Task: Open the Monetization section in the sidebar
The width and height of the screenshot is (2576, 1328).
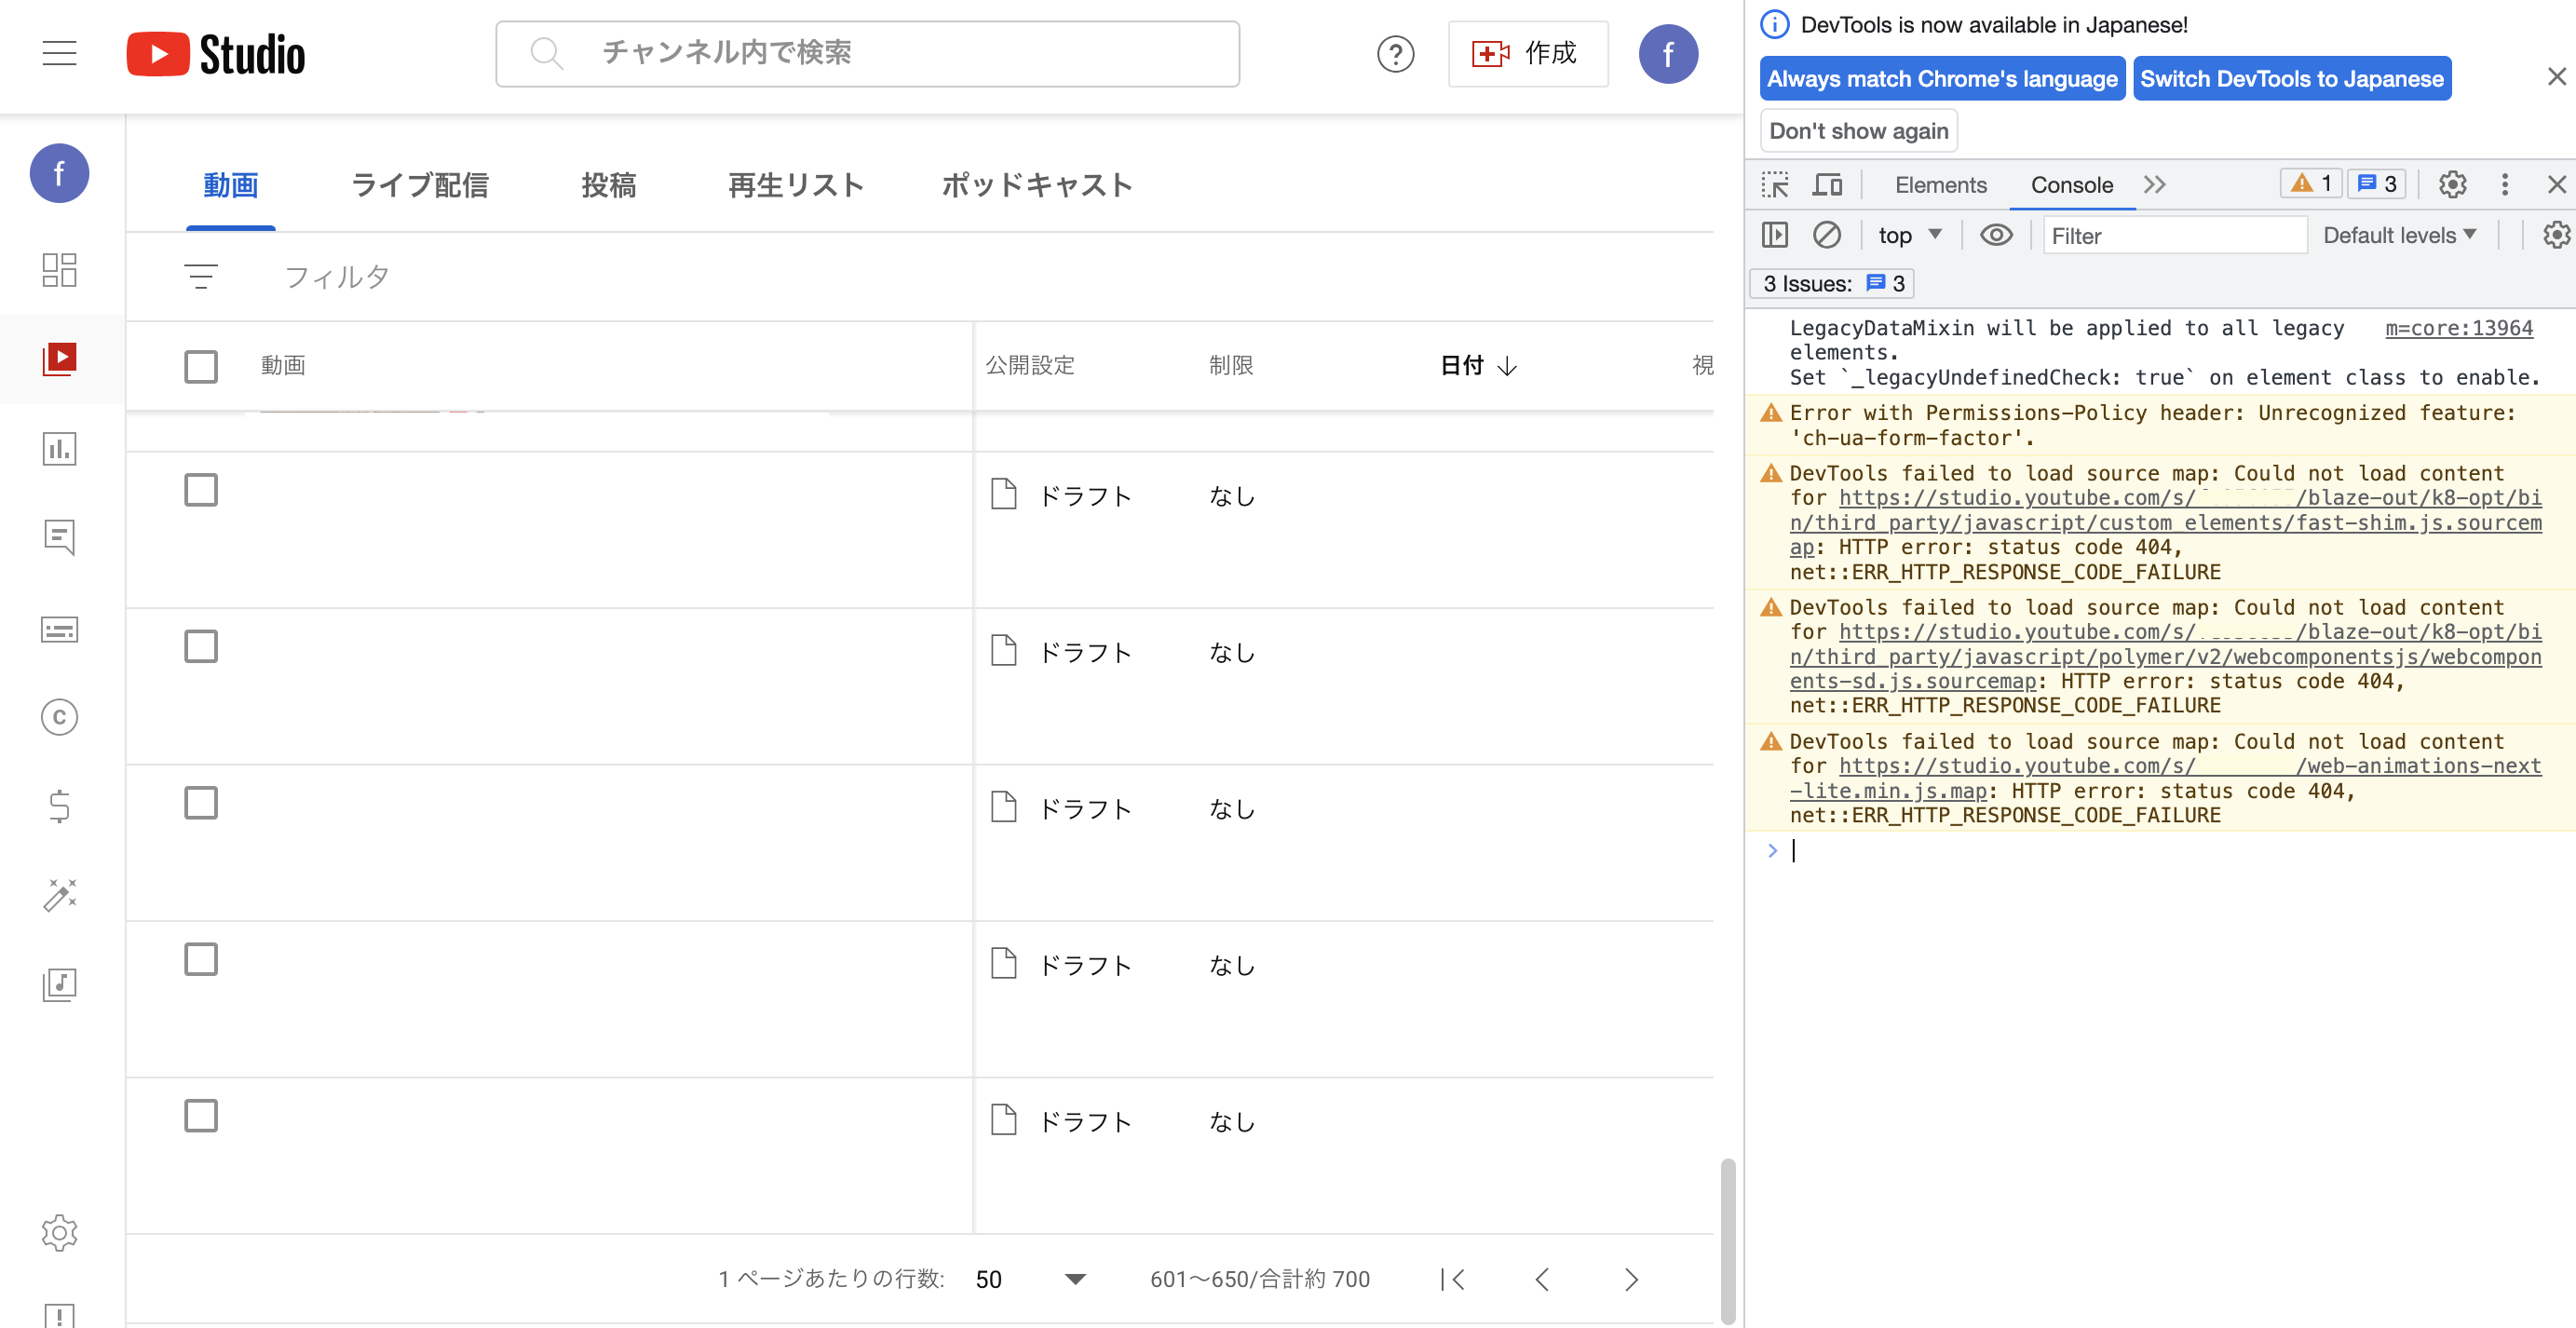Action: pos(59,806)
